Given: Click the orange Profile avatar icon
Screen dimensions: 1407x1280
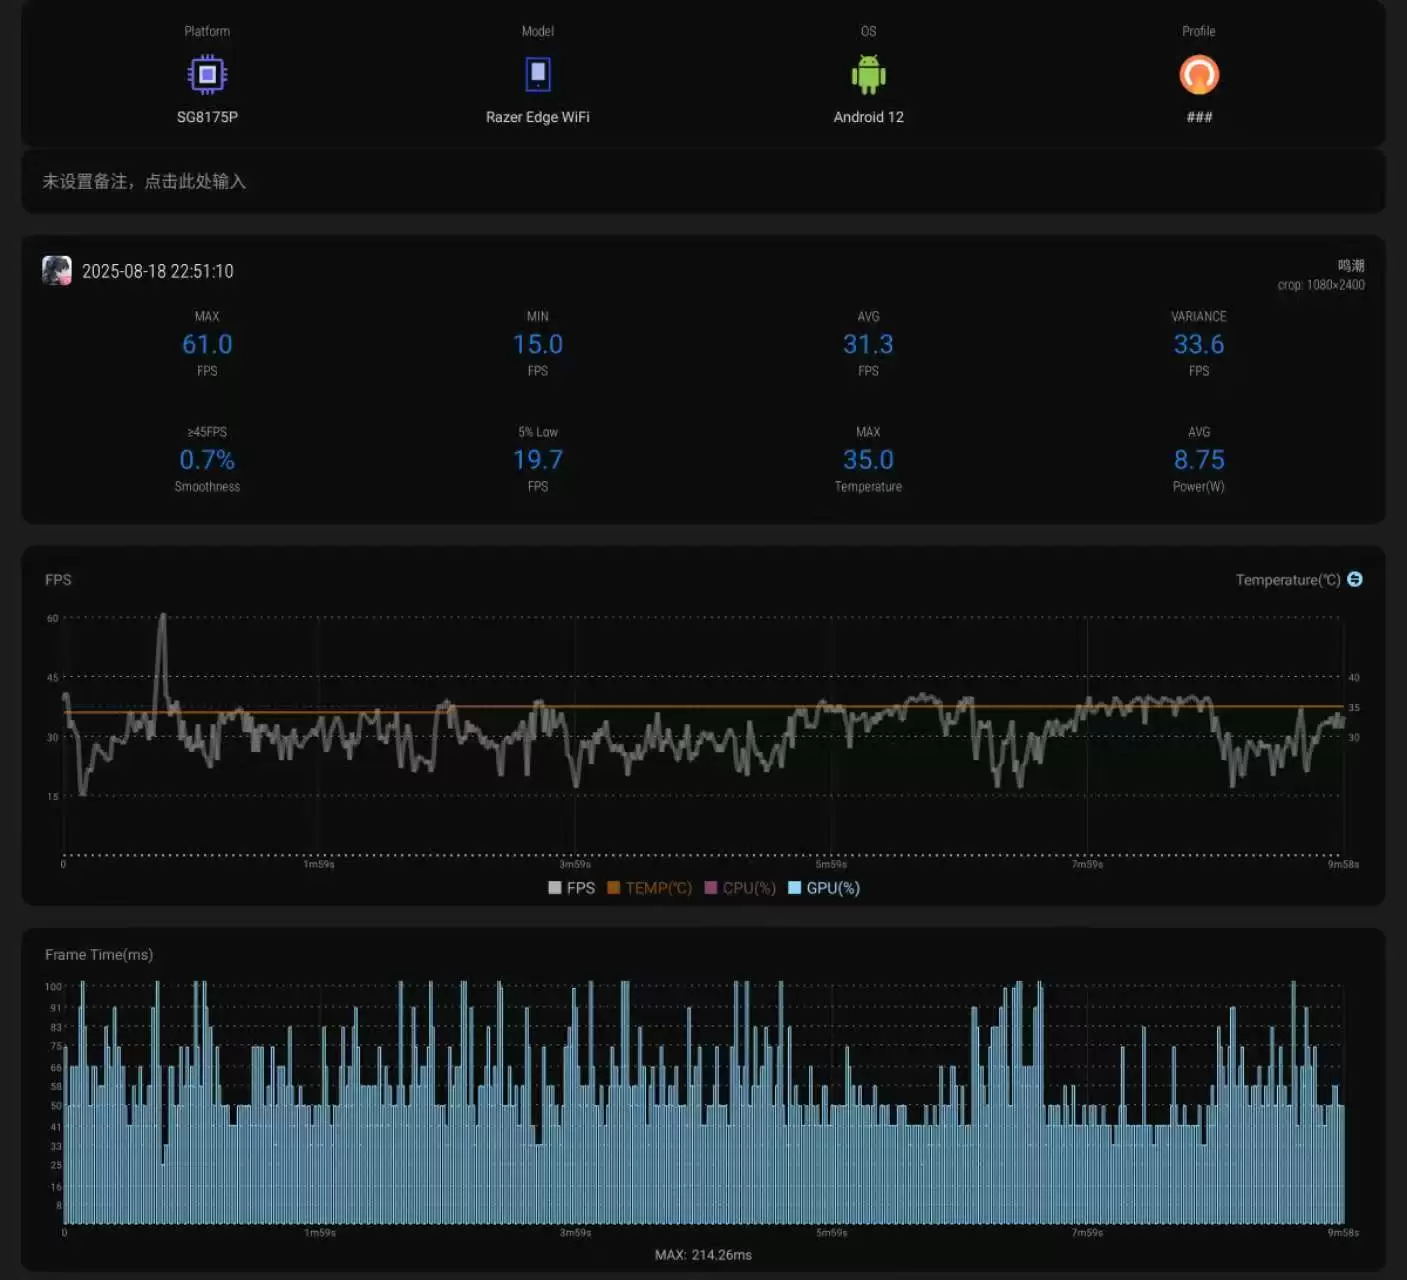Looking at the screenshot, I should [x=1198, y=75].
